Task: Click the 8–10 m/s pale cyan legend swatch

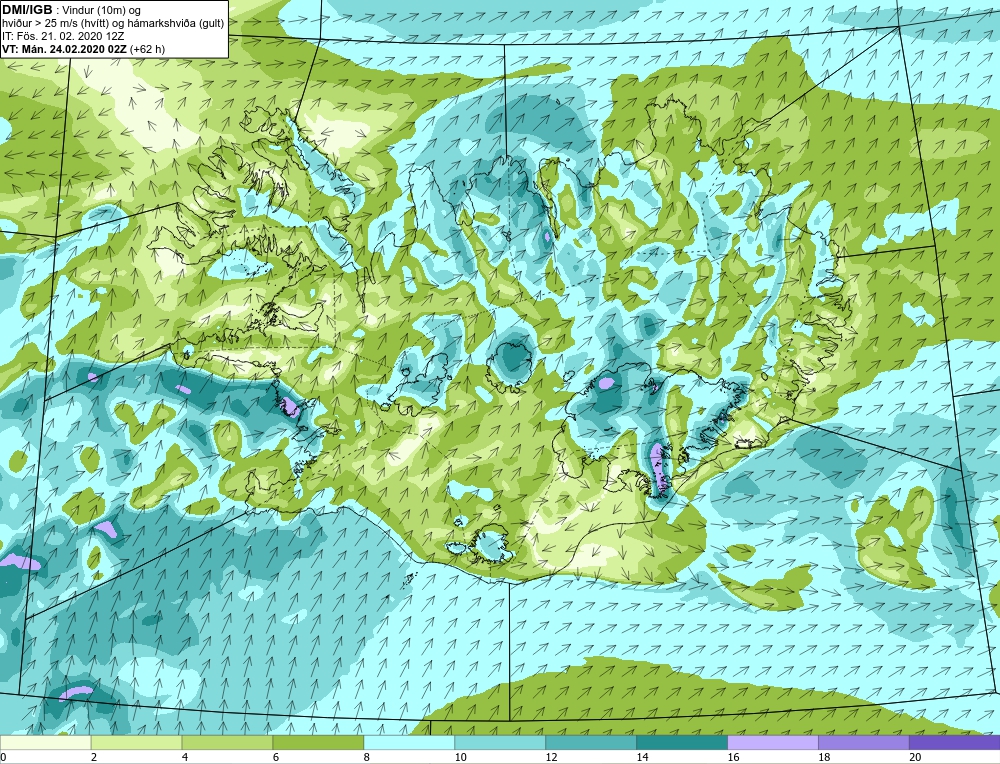Action: coord(409,742)
